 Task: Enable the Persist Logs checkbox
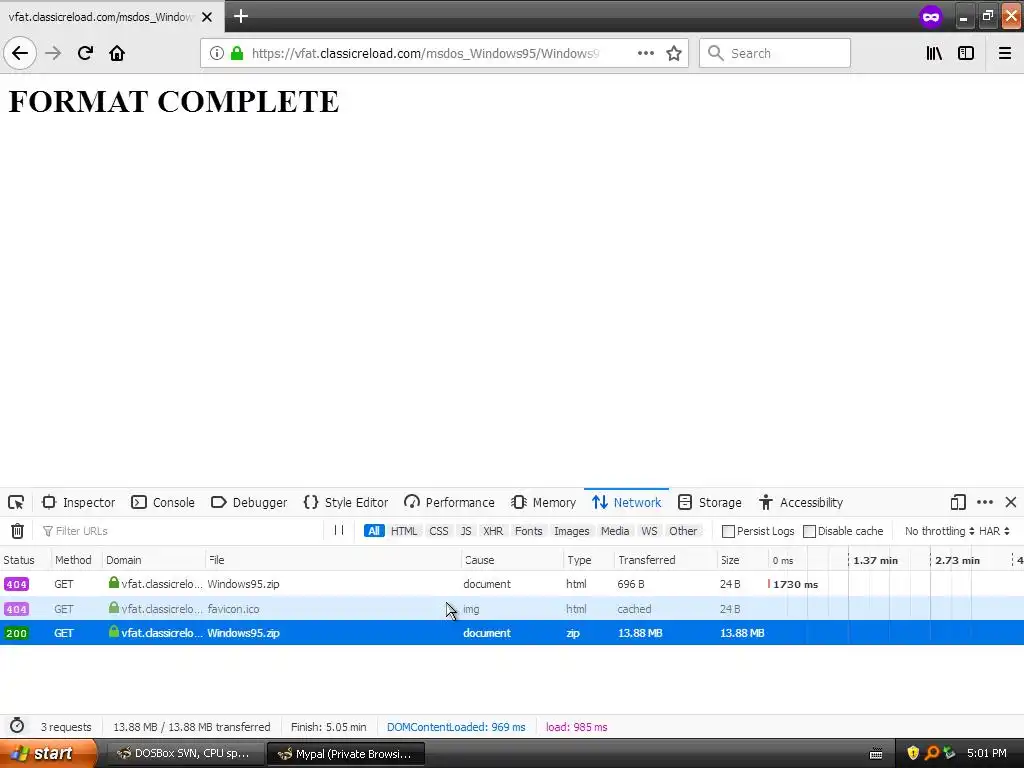pyautogui.click(x=728, y=531)
